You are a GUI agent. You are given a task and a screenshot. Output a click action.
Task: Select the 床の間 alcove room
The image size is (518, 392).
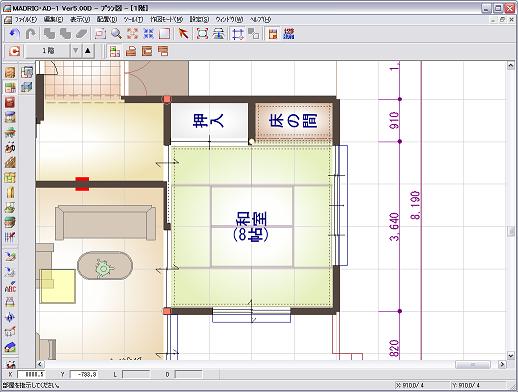click(294, 121)
